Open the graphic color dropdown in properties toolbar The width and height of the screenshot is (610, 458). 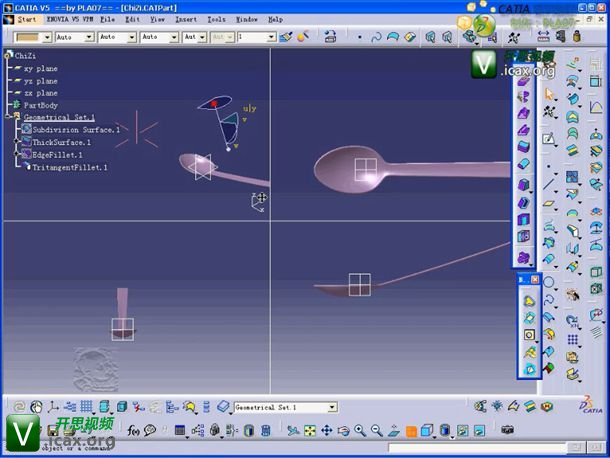[45, 37]
